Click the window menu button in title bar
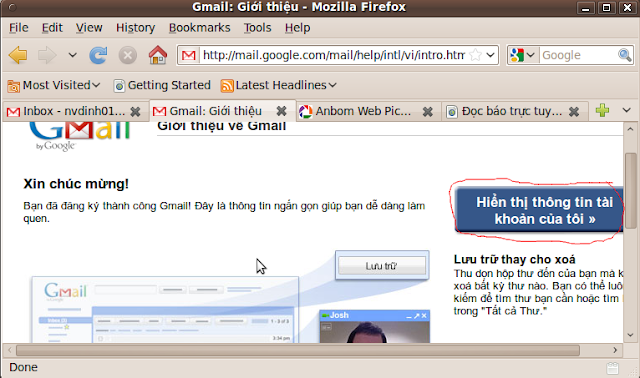This screenshot has width=640, height=378. pos(12,7)
